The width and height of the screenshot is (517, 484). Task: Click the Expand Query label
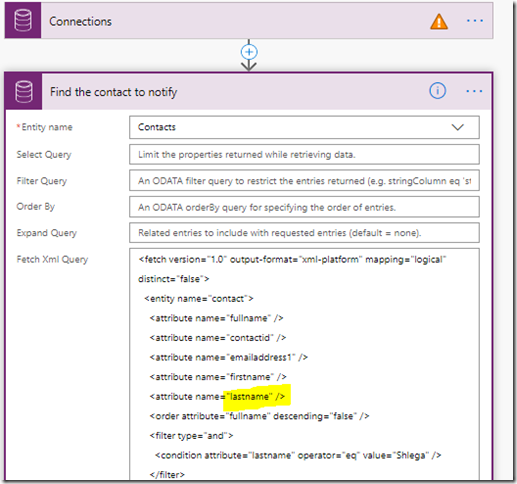(x=47, y=233)
